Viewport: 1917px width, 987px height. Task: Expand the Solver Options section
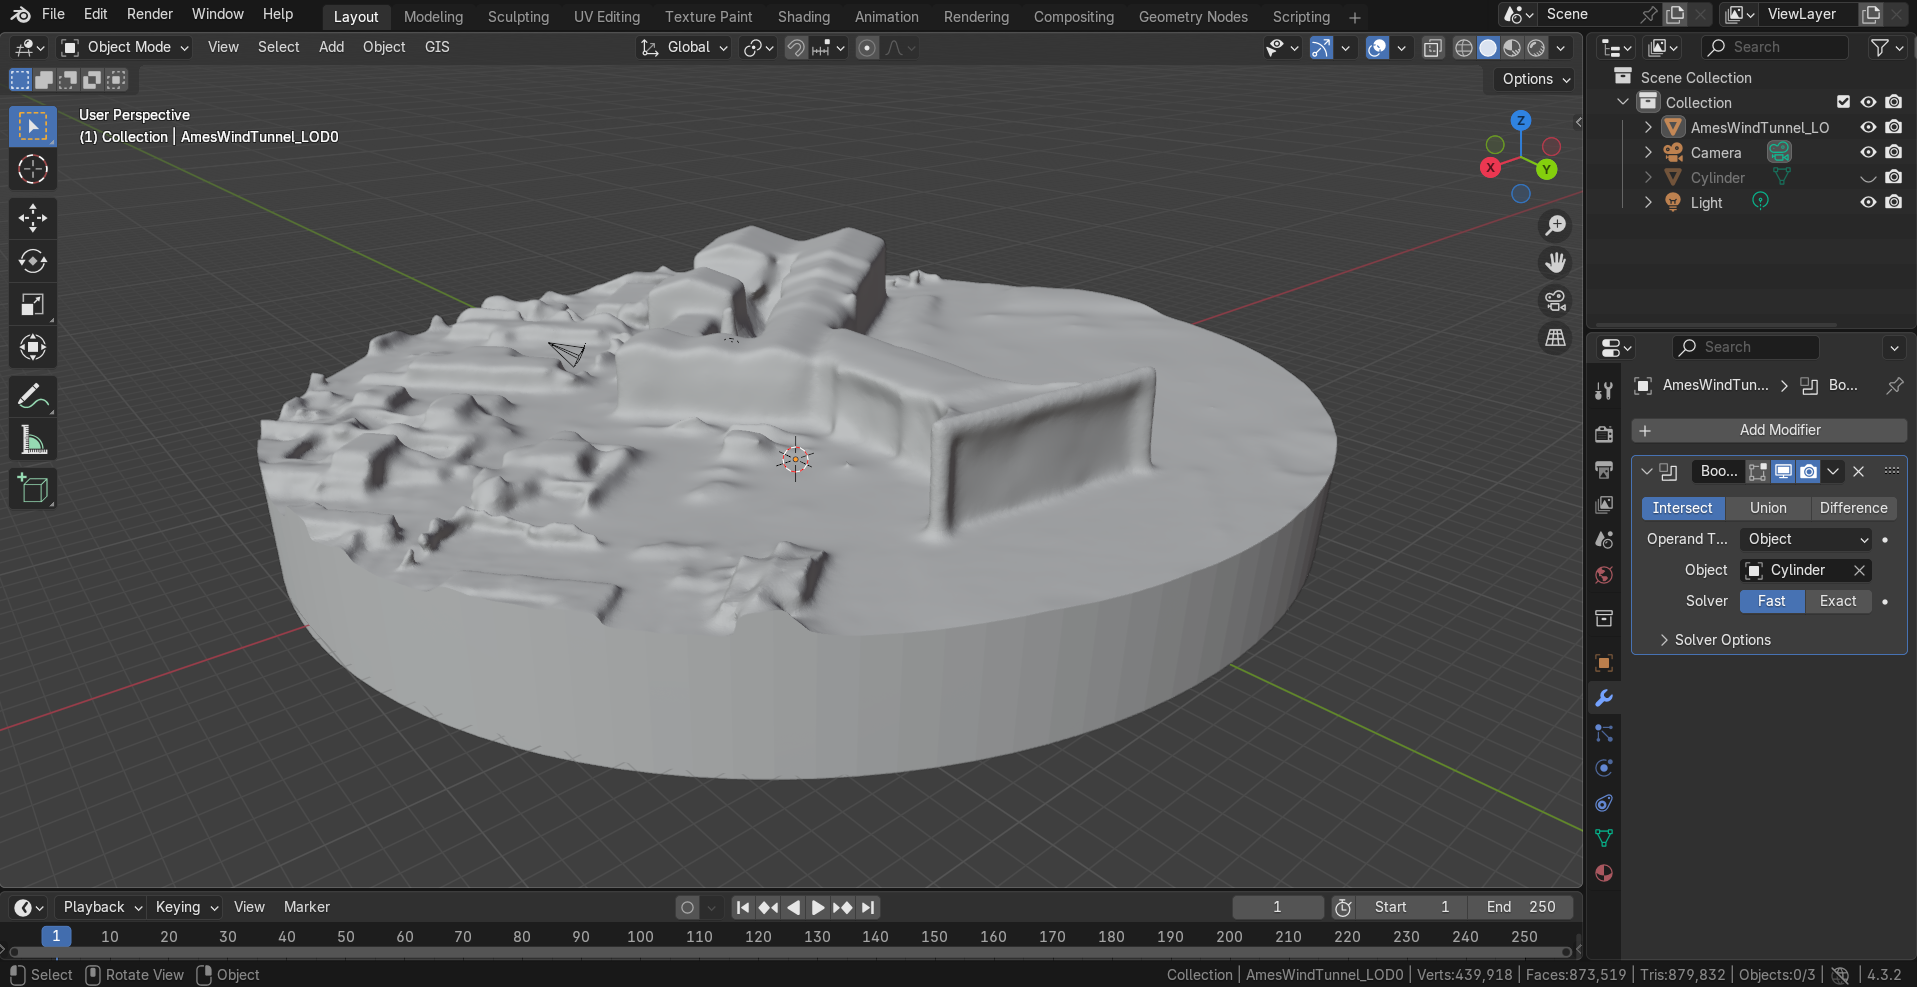[x=1722, y=640]
